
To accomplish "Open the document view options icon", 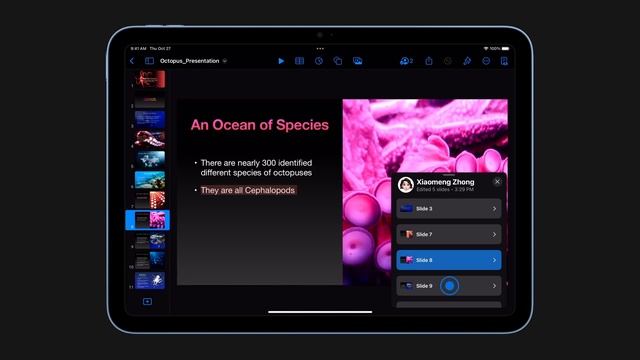I will coord(504,61).
